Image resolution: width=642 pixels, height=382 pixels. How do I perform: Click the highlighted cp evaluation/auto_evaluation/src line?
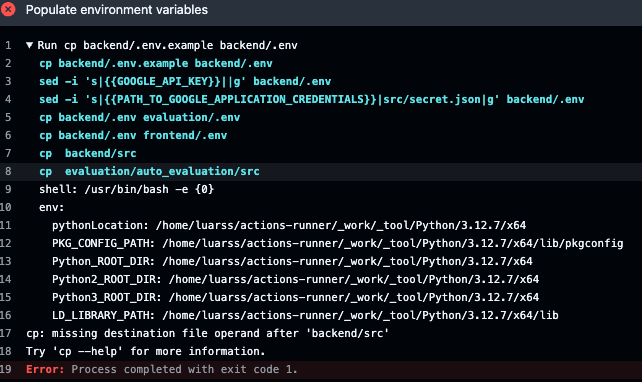tap(149, 171)
